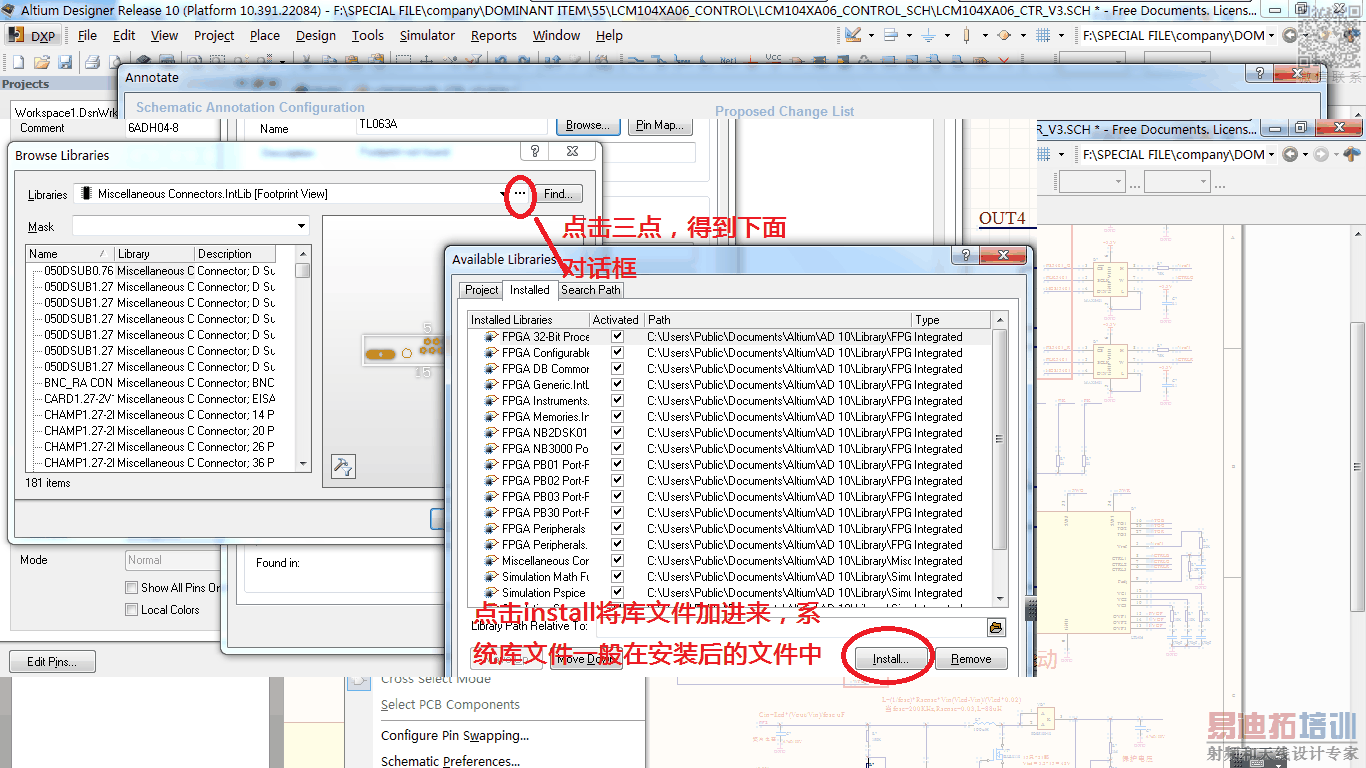
Task: Click the Pin Map... button
Action: (x=659, y=125)
